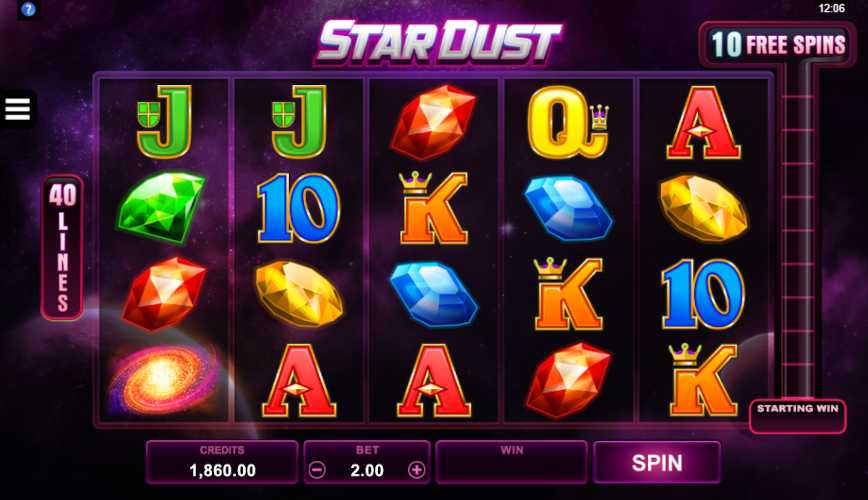Click the 10 Free Spins banner

pos(778,44)
